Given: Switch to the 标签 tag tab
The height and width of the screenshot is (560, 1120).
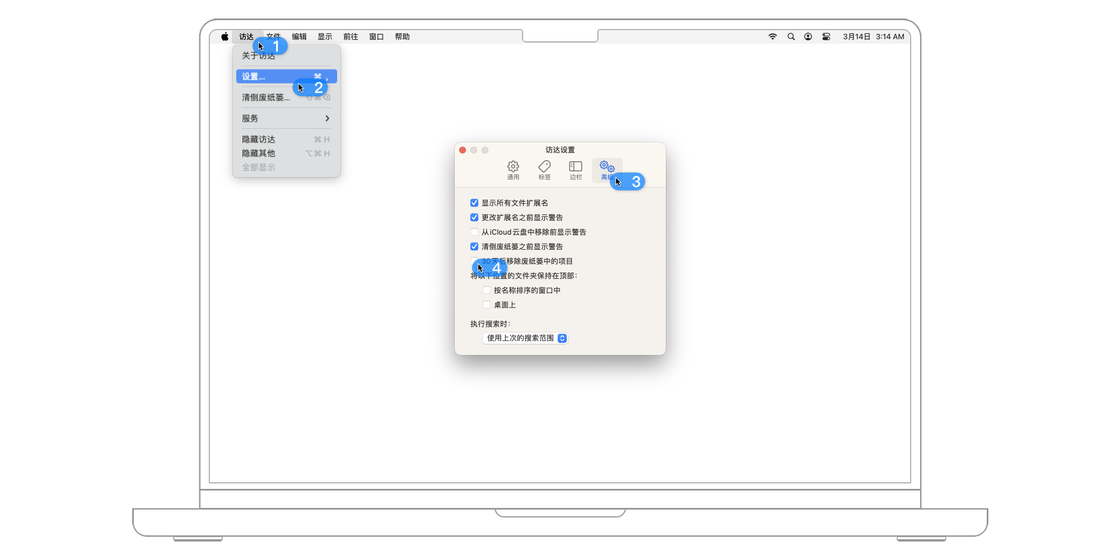Looking at the screenshot, I should click(x=544, y=170).
